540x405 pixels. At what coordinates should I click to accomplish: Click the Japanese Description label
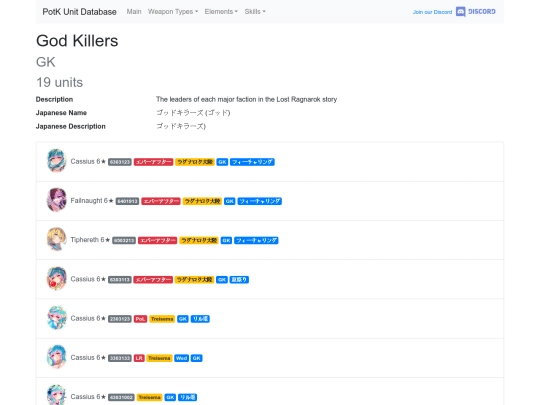71,126
